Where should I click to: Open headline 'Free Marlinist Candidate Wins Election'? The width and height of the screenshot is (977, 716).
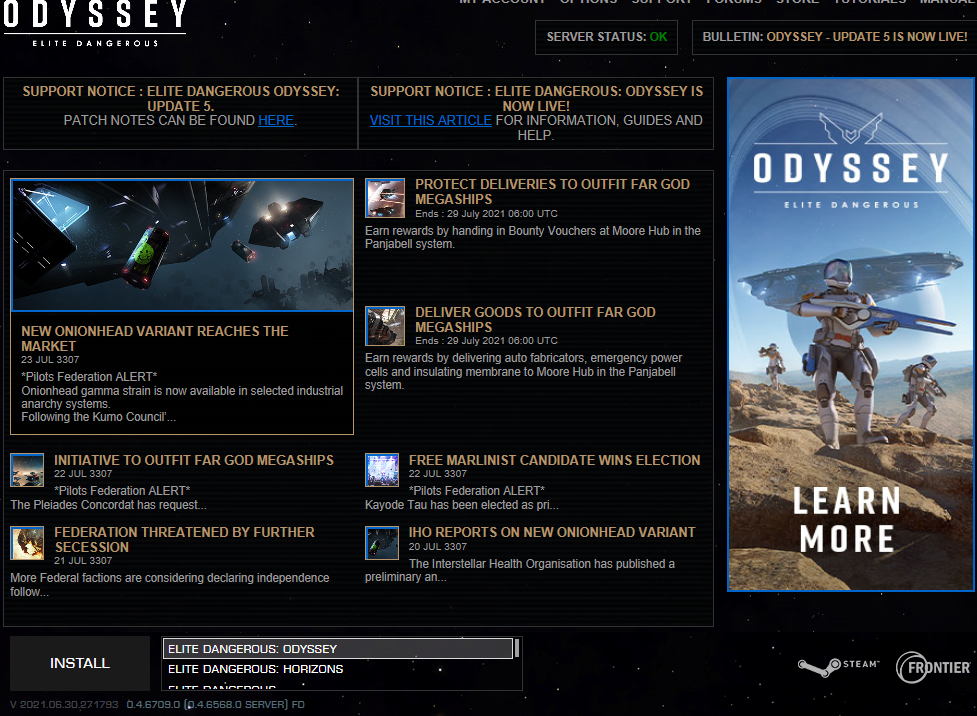coord(555,460)
